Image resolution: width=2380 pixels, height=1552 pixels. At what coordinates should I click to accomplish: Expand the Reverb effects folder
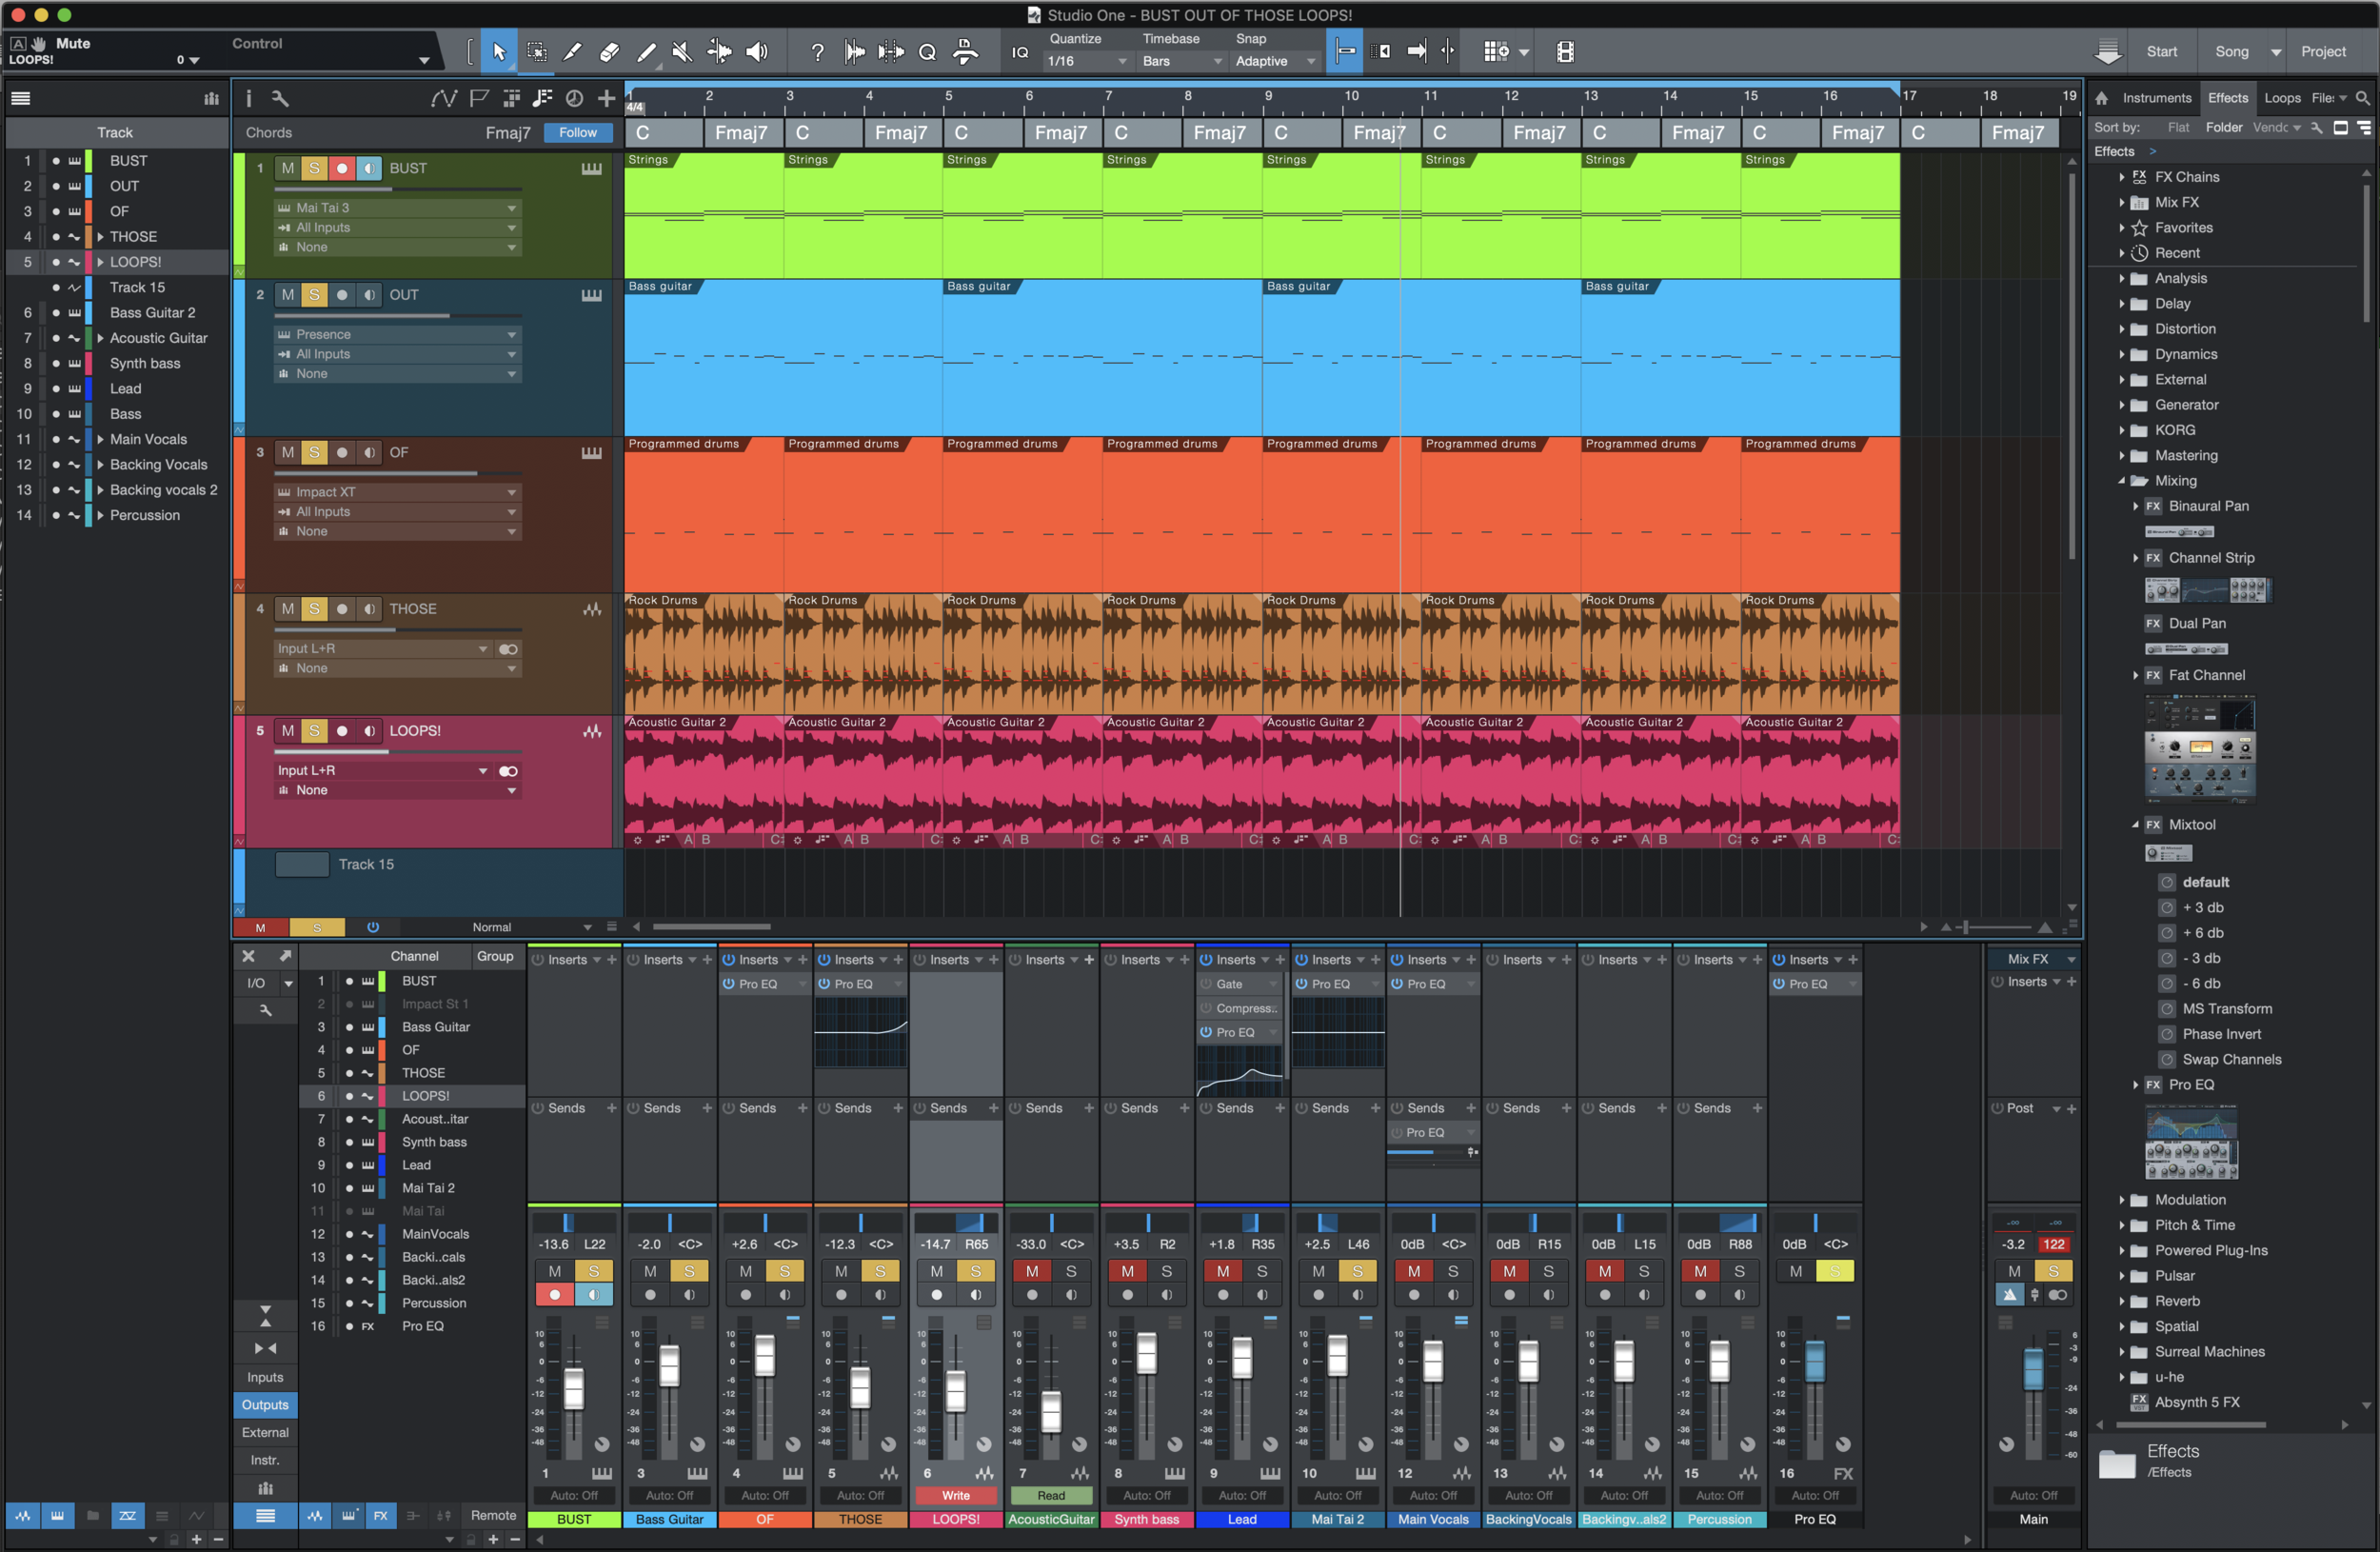[x=2121, y=1301]
